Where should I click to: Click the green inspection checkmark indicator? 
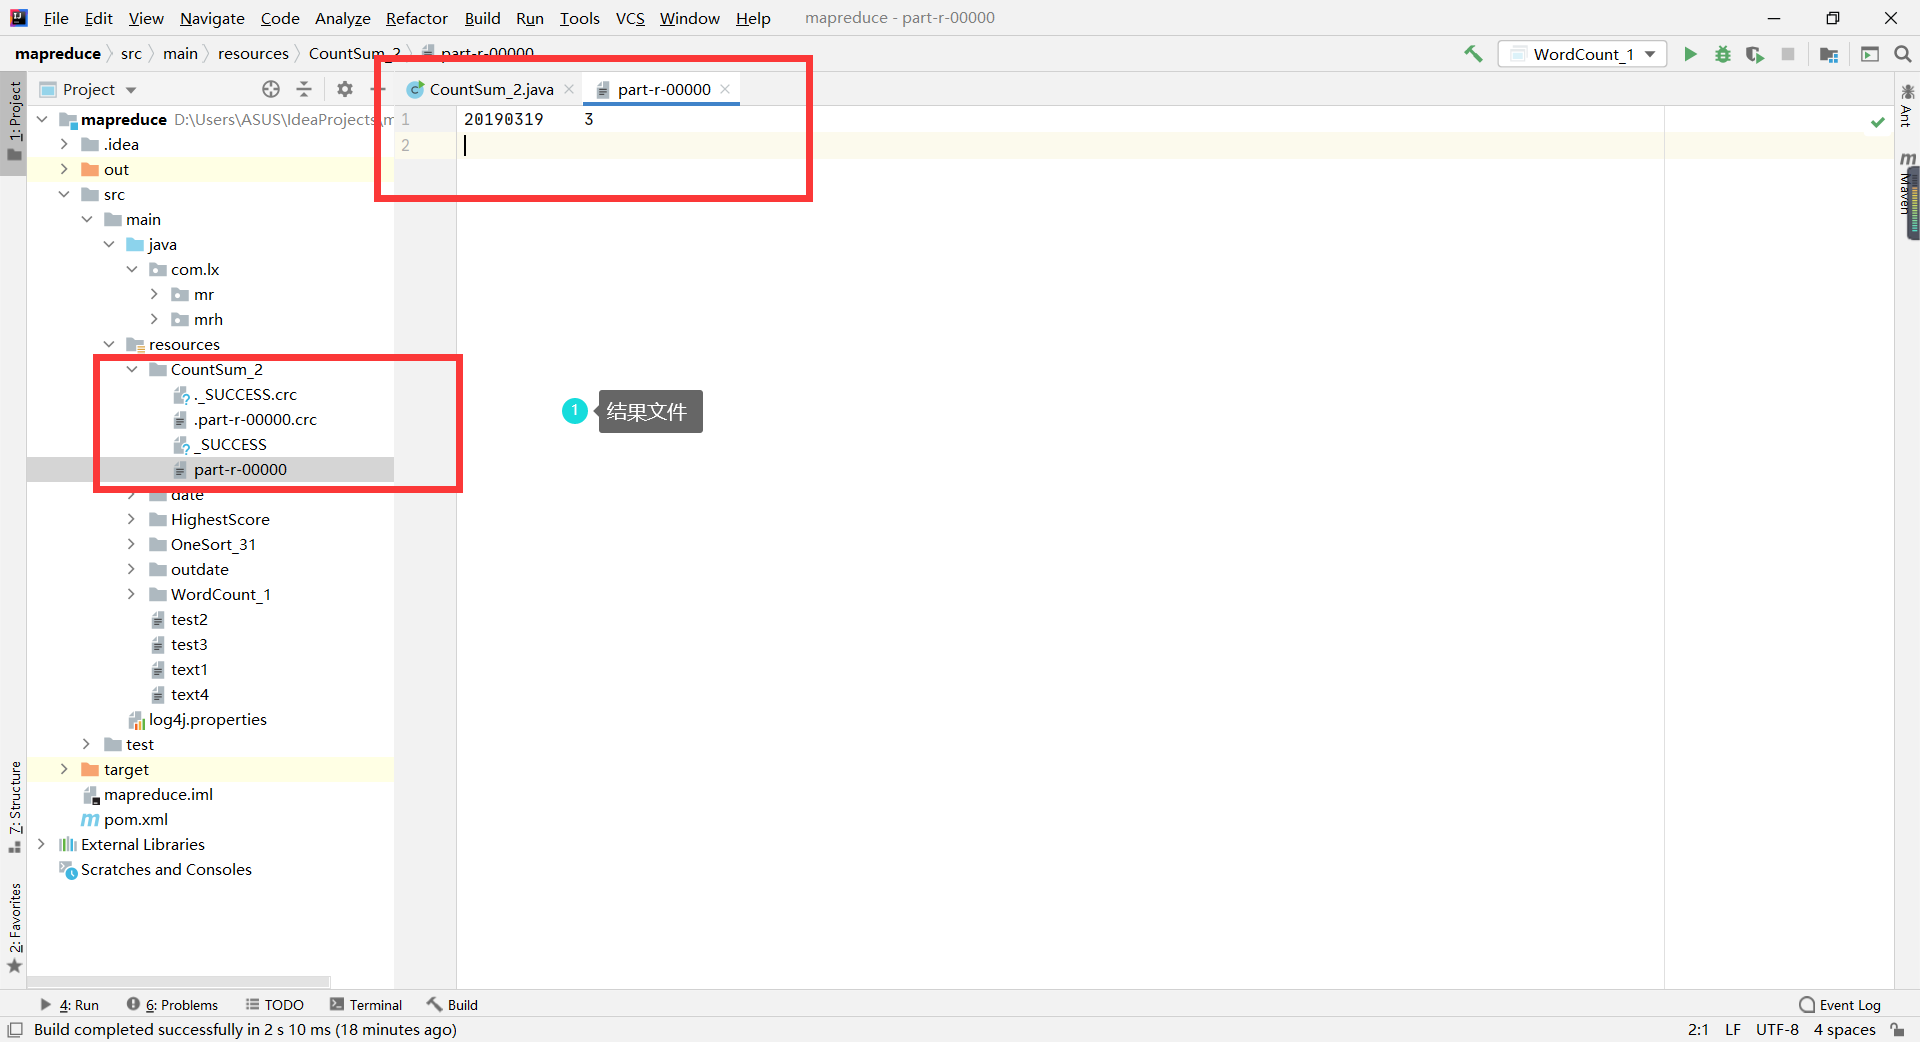pos(1878,122)
